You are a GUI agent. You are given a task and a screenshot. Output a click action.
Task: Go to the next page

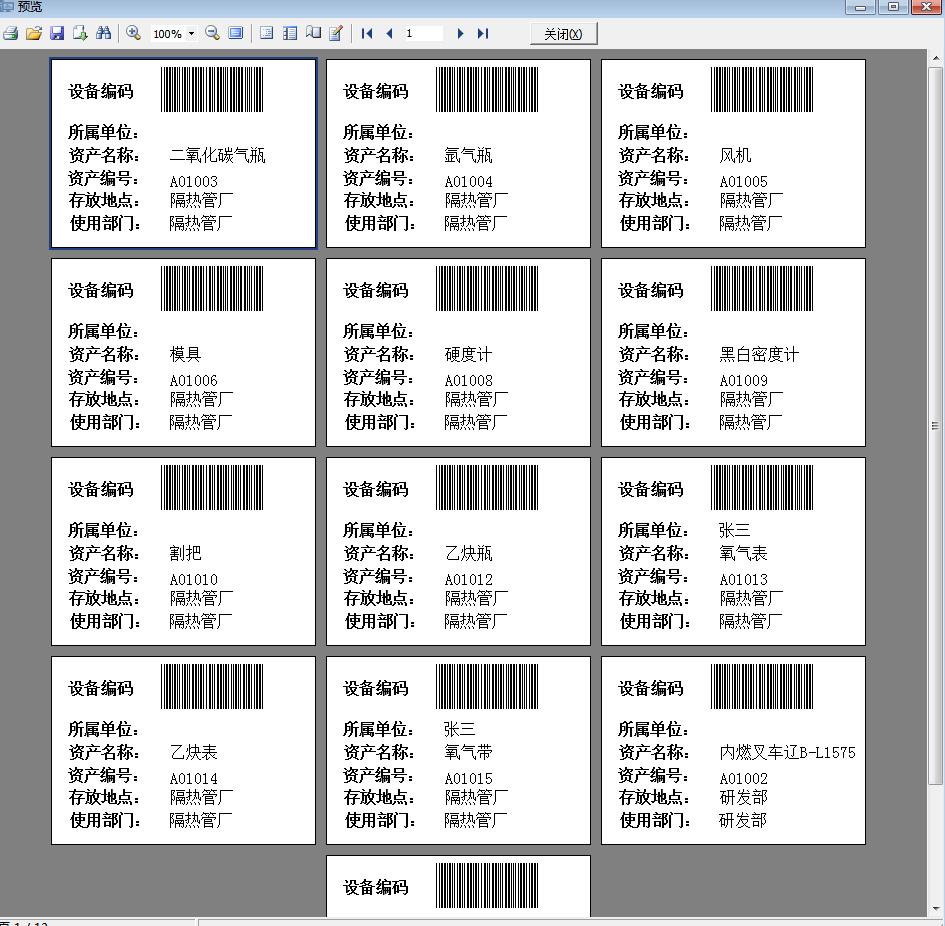[x=460, y=34]
